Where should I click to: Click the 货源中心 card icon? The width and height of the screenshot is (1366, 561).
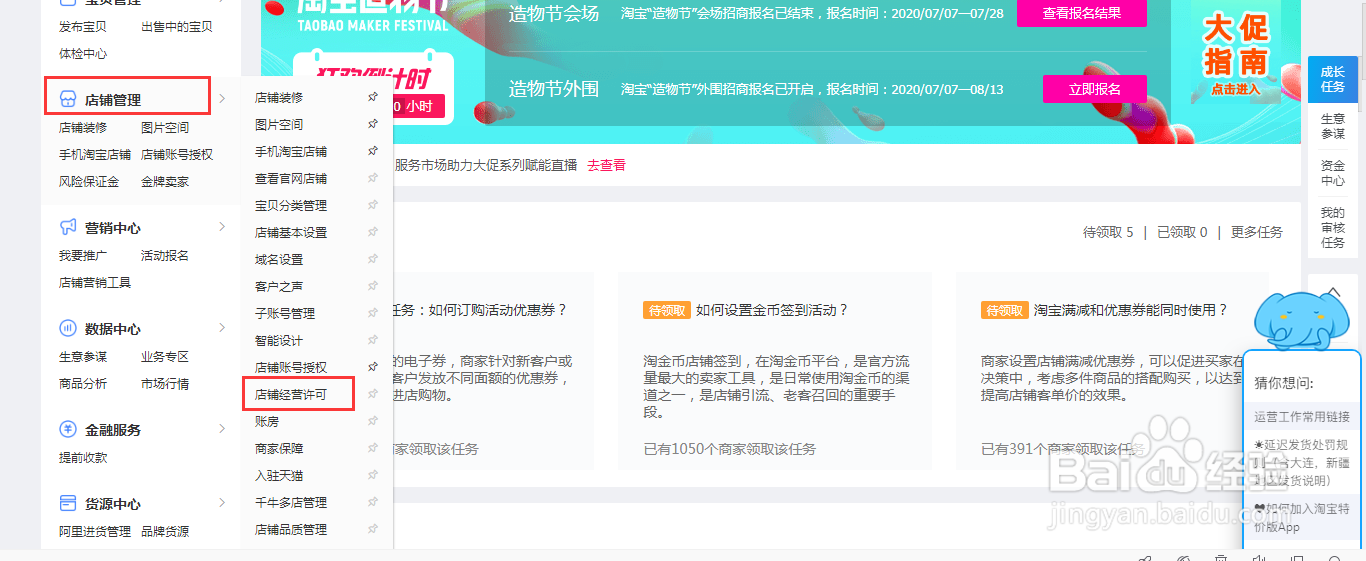pyautogui.click(x=68, y=504)
